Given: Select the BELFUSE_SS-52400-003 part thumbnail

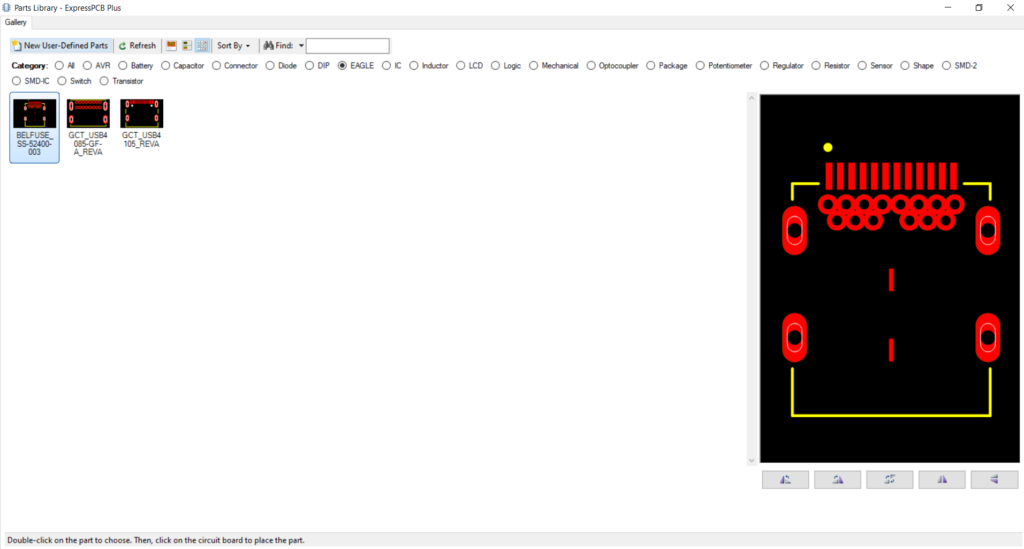Looking at the screenshot, I should coord(35,127).
